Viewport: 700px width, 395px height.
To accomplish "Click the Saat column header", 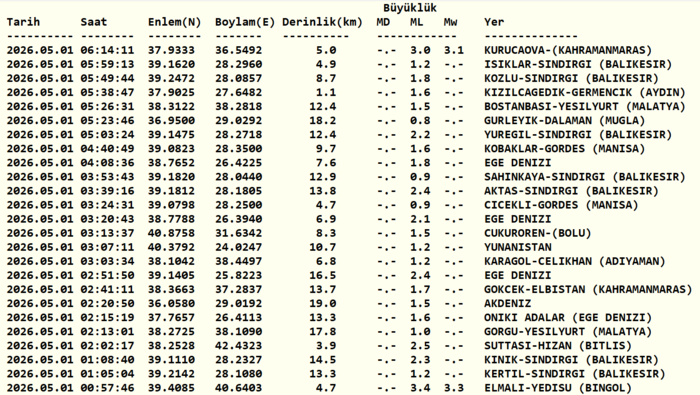I will 94,22.
